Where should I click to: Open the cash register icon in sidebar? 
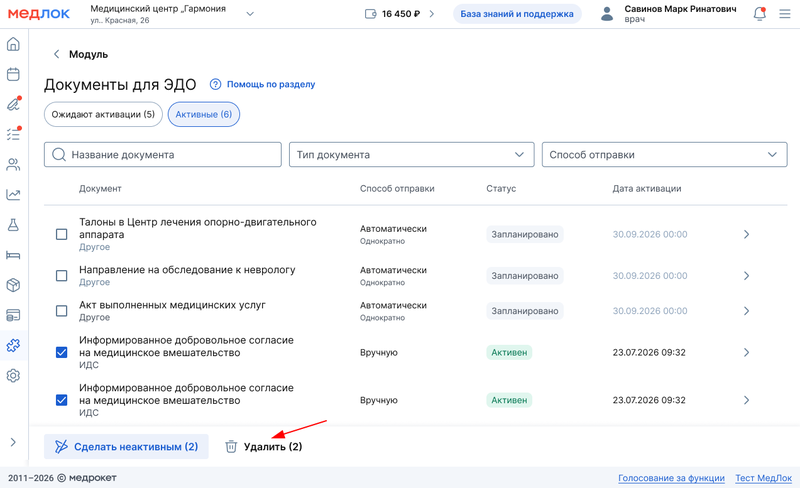[x=13, y=315]
